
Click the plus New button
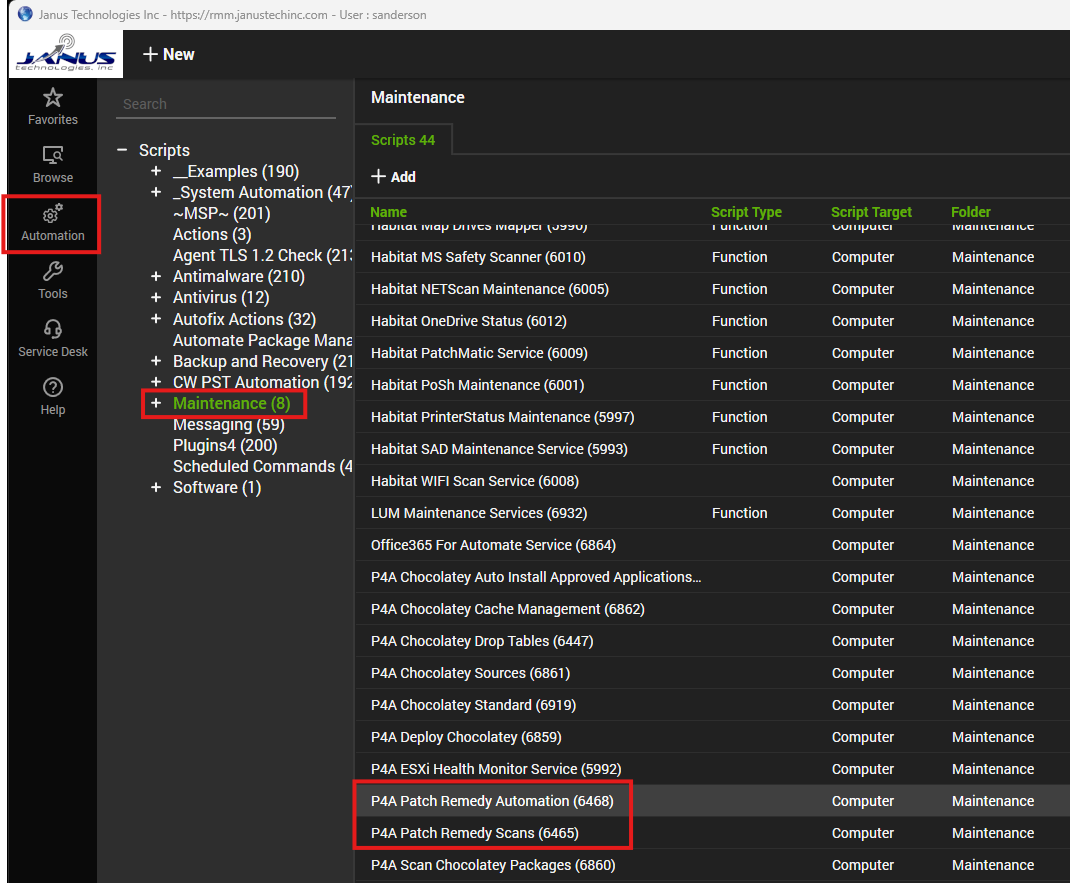(168, 54)
